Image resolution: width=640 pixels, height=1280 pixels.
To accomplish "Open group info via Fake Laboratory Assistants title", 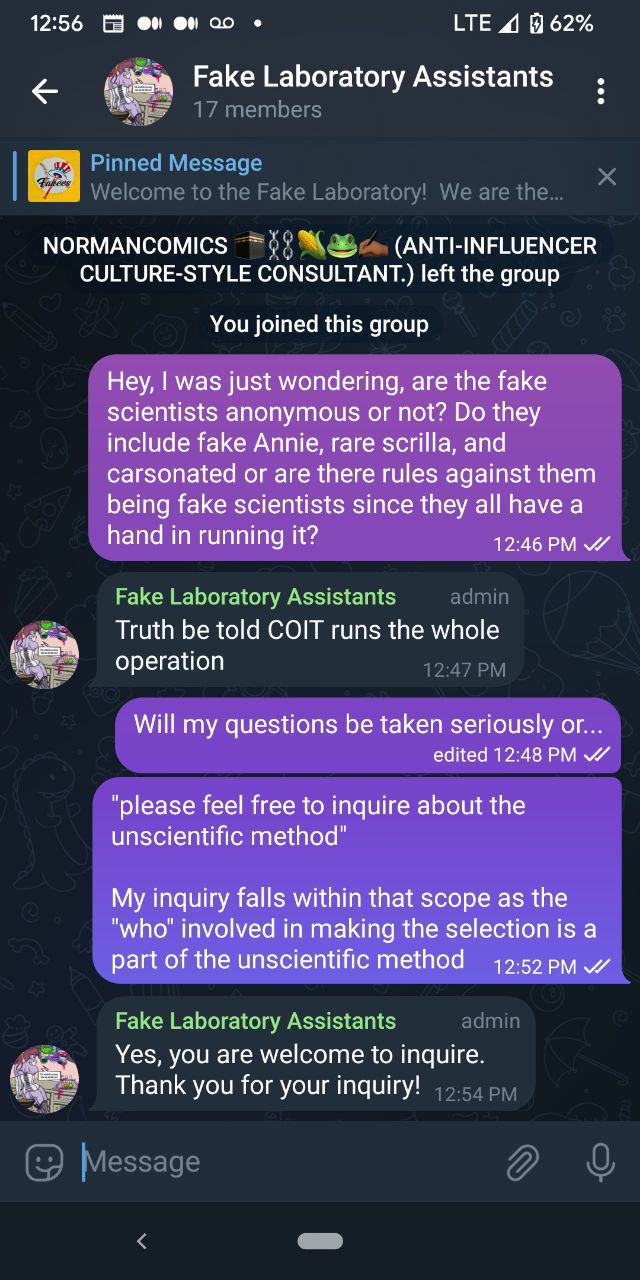I will click(372, 77).
